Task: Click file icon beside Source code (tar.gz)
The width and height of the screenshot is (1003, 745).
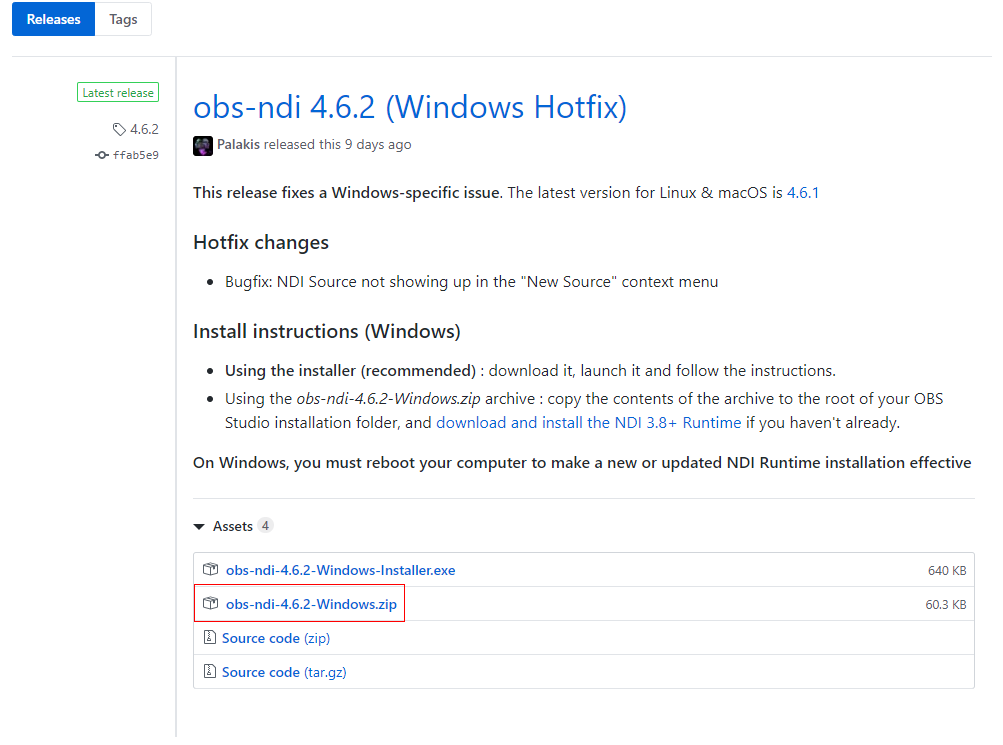Action: pyautogui.click(x=209, y=671)
